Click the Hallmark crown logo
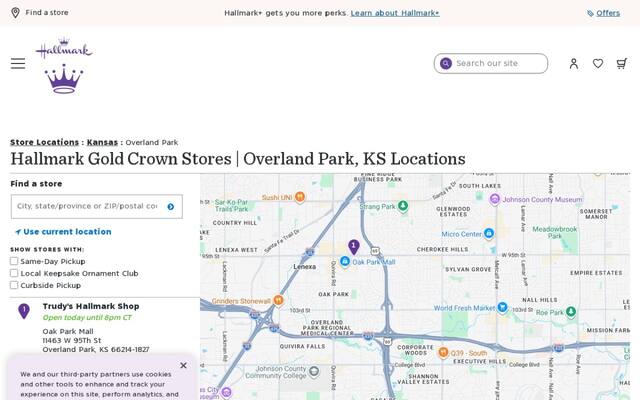The width and height of the screenshot is (640, 400). pos(64,66)
